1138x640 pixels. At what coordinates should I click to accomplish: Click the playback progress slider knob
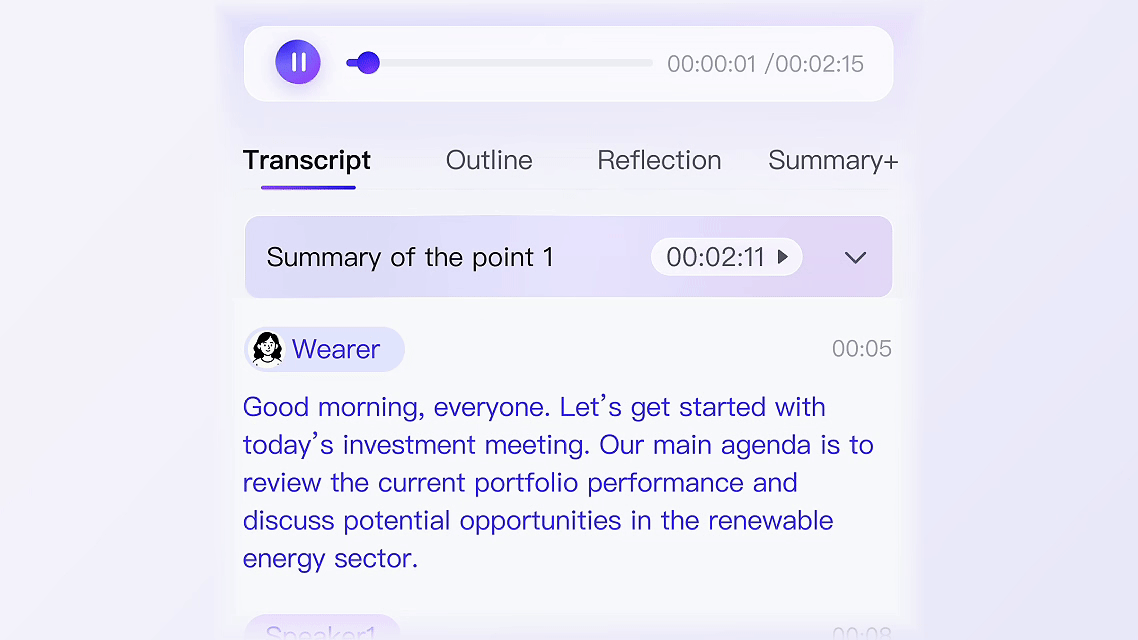368,63
